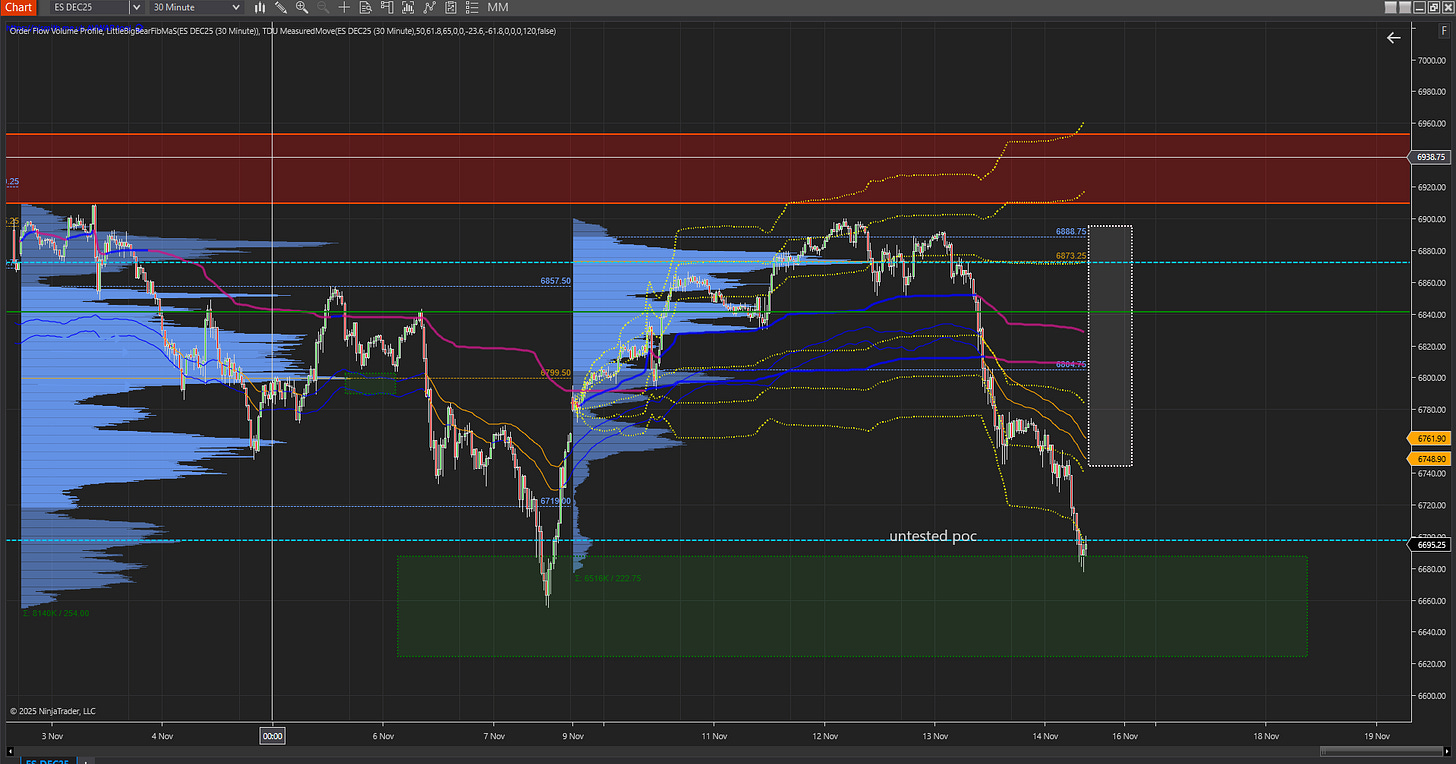The height and width of the screenshot is (764, 1456).
Task: Click the first gray link button in title bar
Action: [1391, 7]
